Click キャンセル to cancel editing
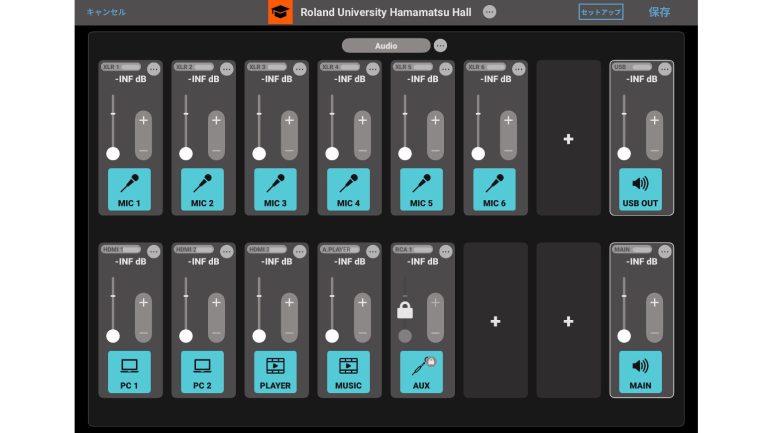The width and height of the screenshot is (770, 433). click(x=106, y=12)
